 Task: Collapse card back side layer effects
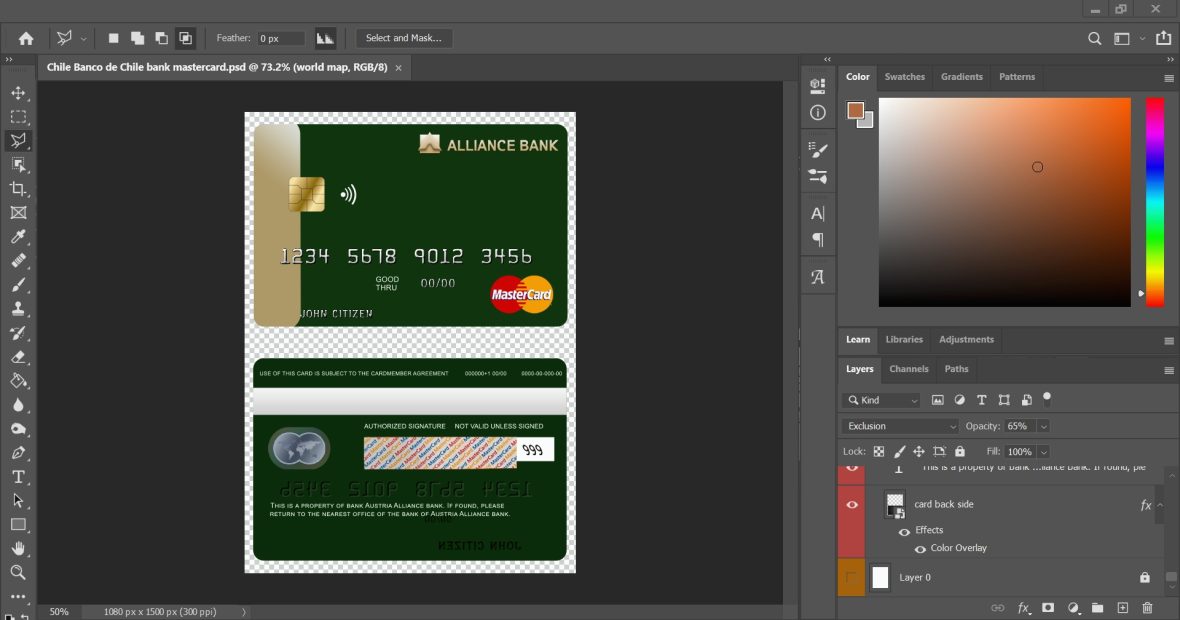1160,505
